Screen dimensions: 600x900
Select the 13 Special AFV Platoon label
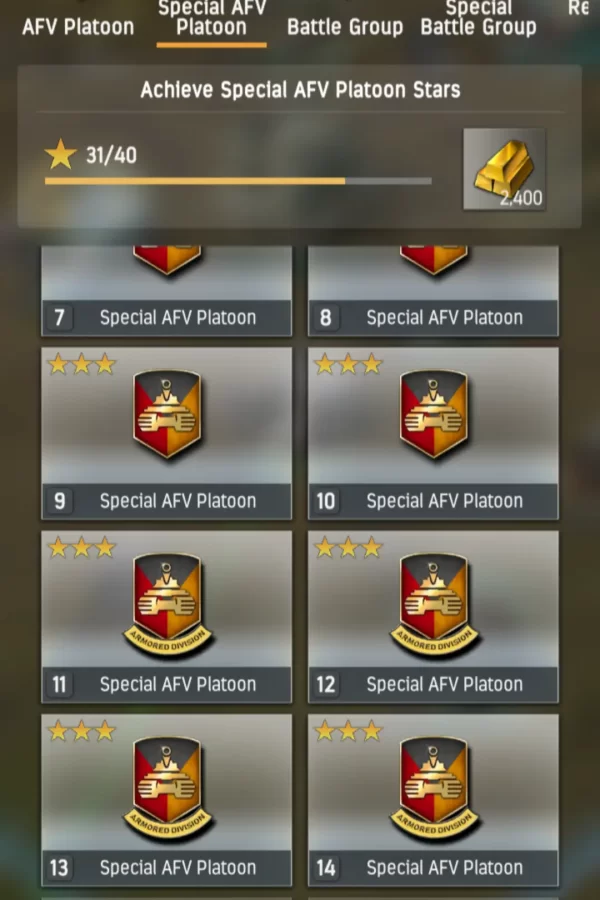(167, 868)
